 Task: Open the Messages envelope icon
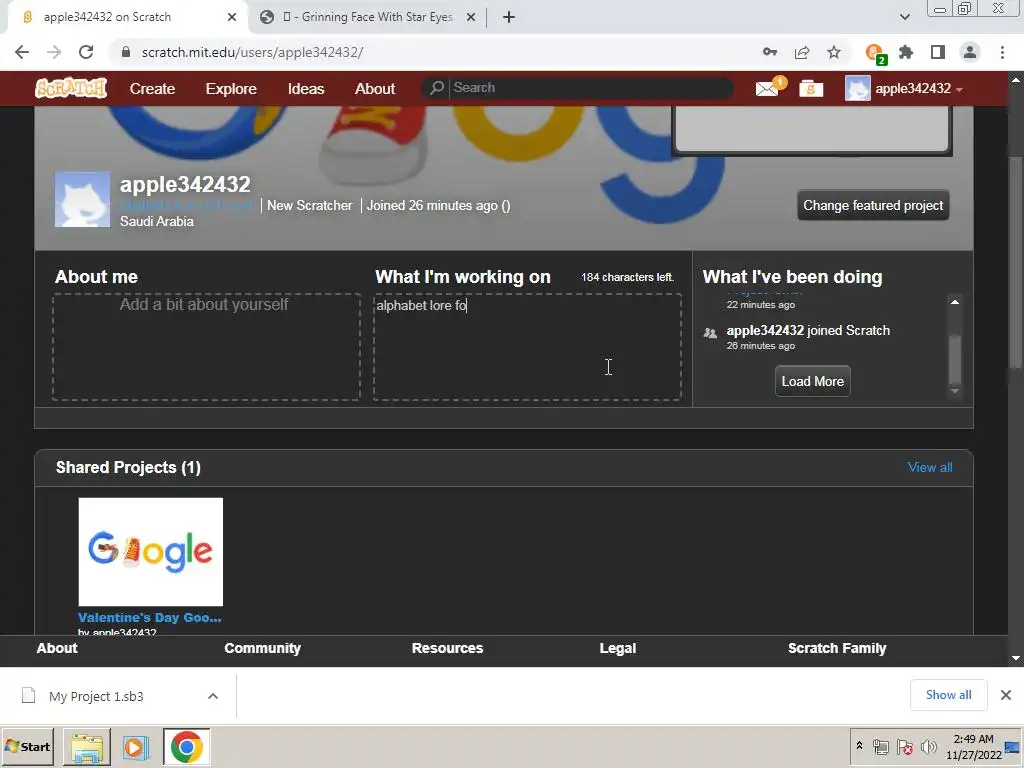tap(767, 88)
